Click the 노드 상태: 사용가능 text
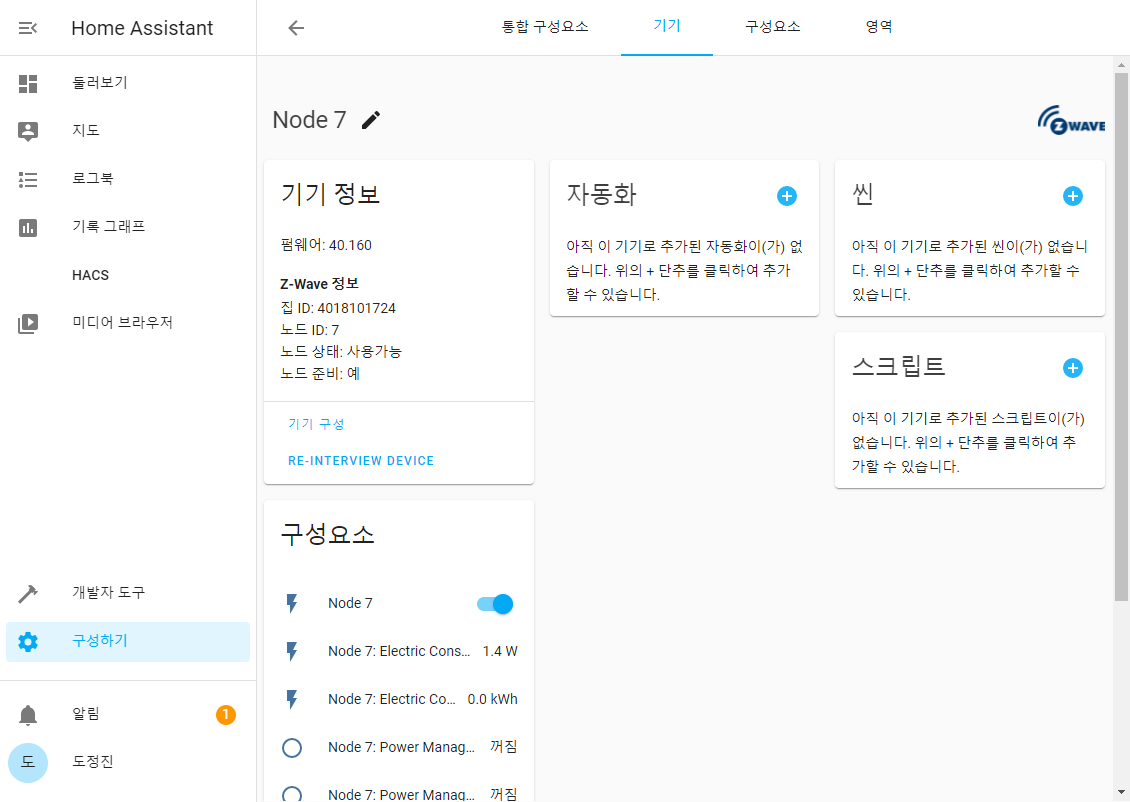Viewport: 1130px width, 802px height. pyautogui.click(x=341, y=352)
